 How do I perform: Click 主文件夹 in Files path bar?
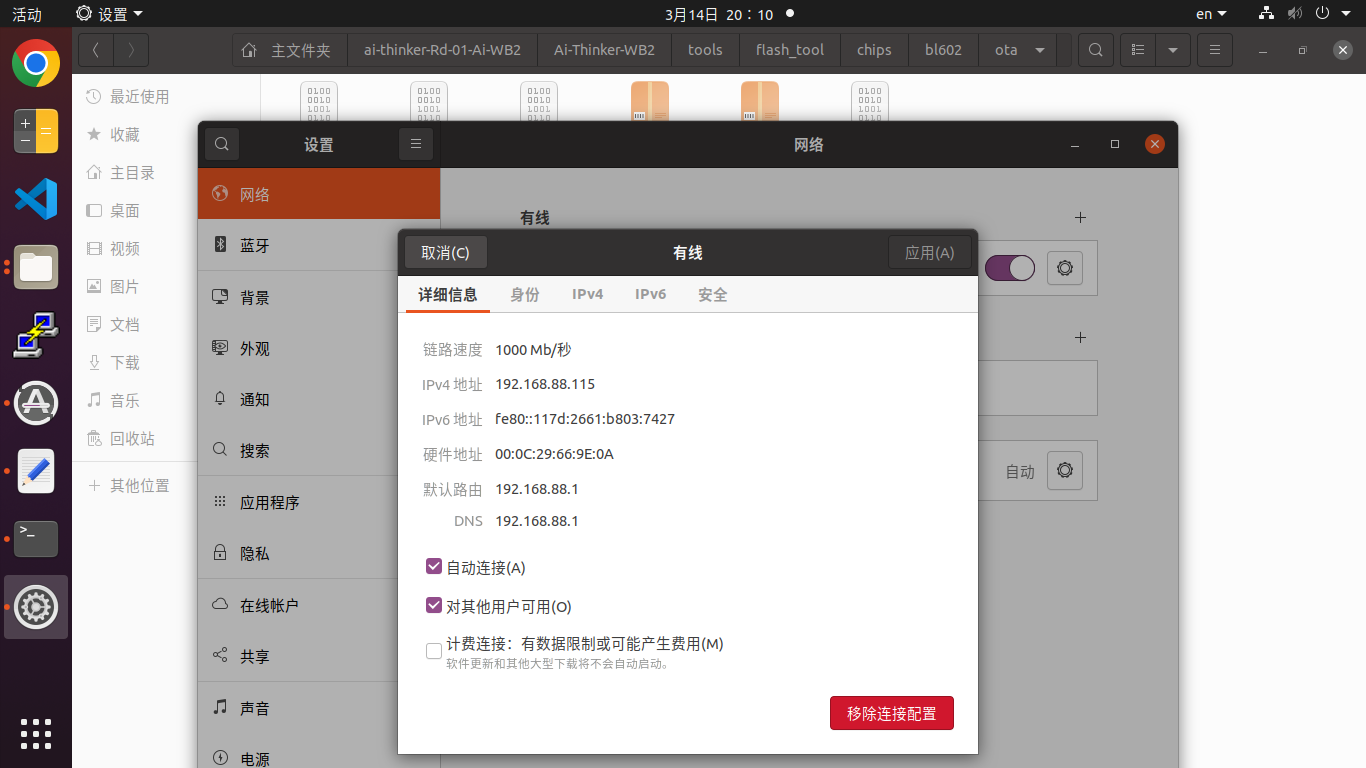tap(290, 50)
